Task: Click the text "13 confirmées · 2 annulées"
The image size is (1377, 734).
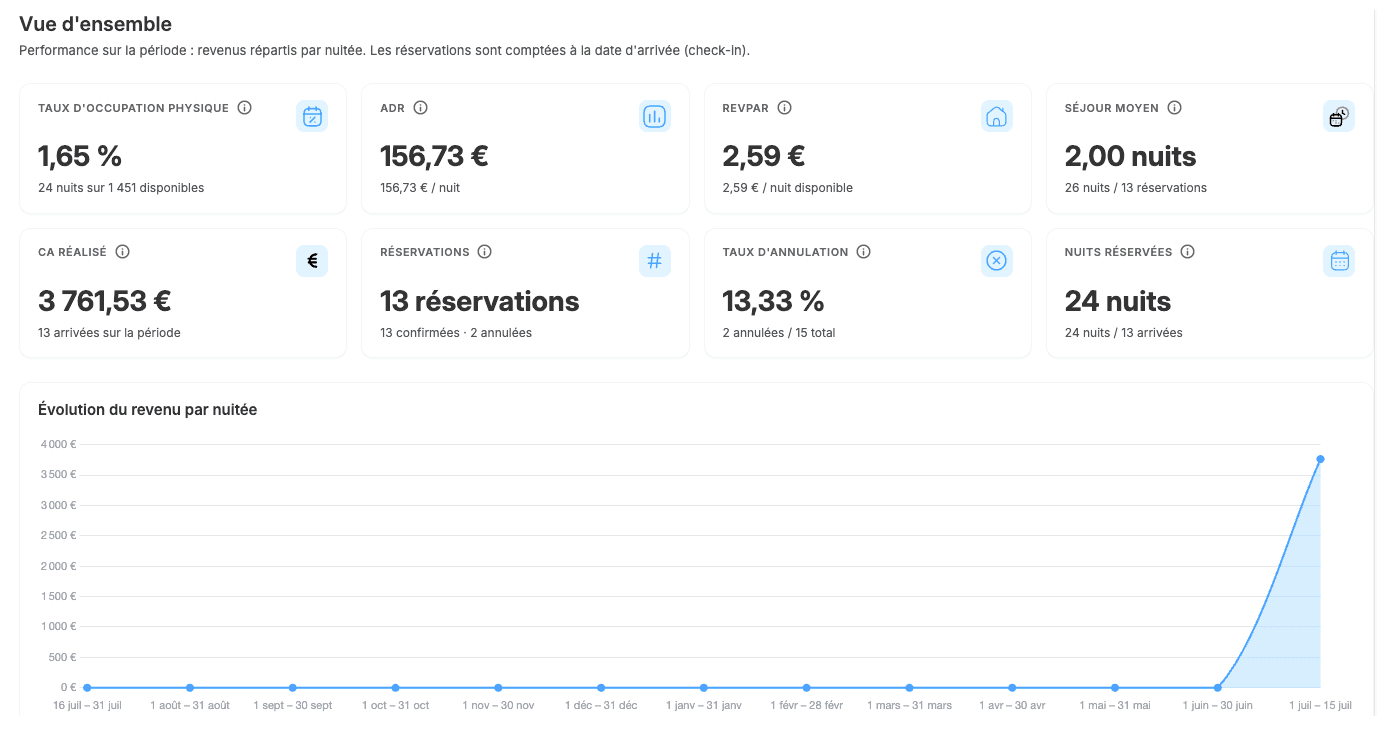Action: coord(456,333)
